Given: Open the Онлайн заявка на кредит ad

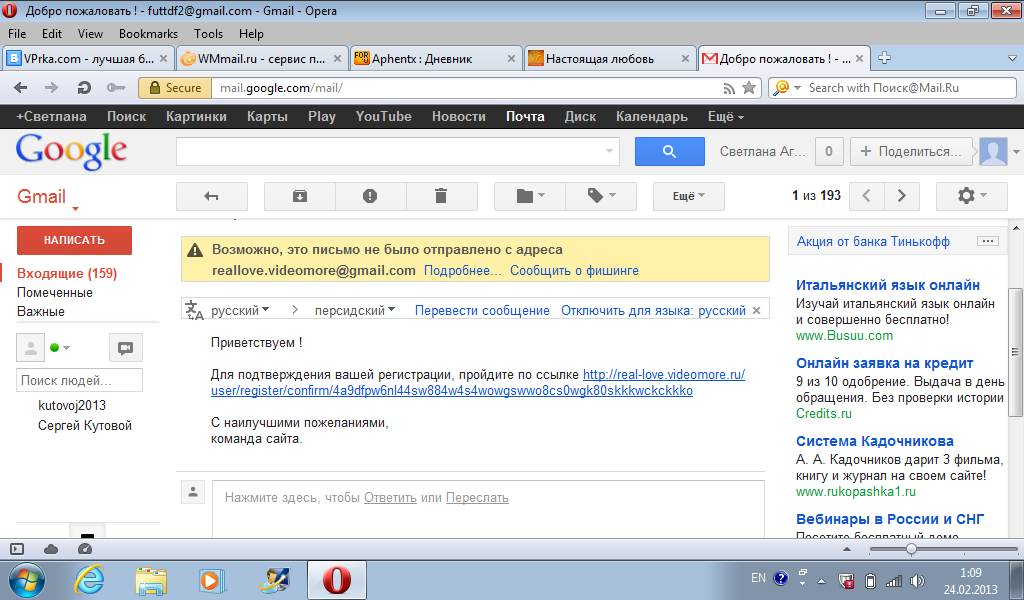Looking at the screenshot, I should pos(884,364).
